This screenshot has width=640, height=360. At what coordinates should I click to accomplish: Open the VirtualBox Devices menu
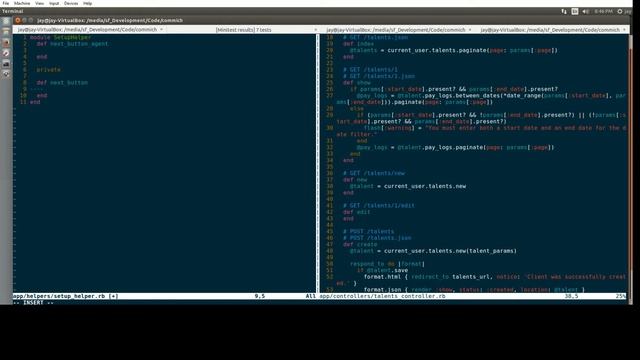pos(71,3)
